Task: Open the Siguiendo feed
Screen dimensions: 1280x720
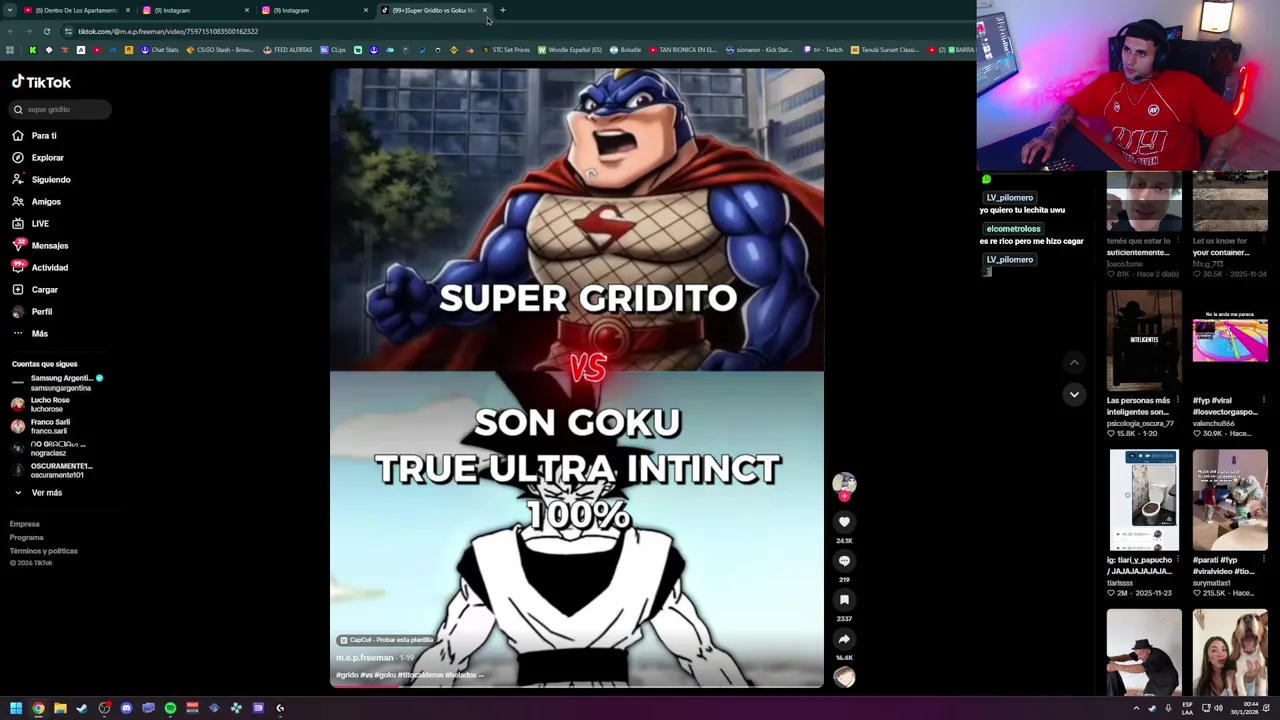Action: click(41, 179)
